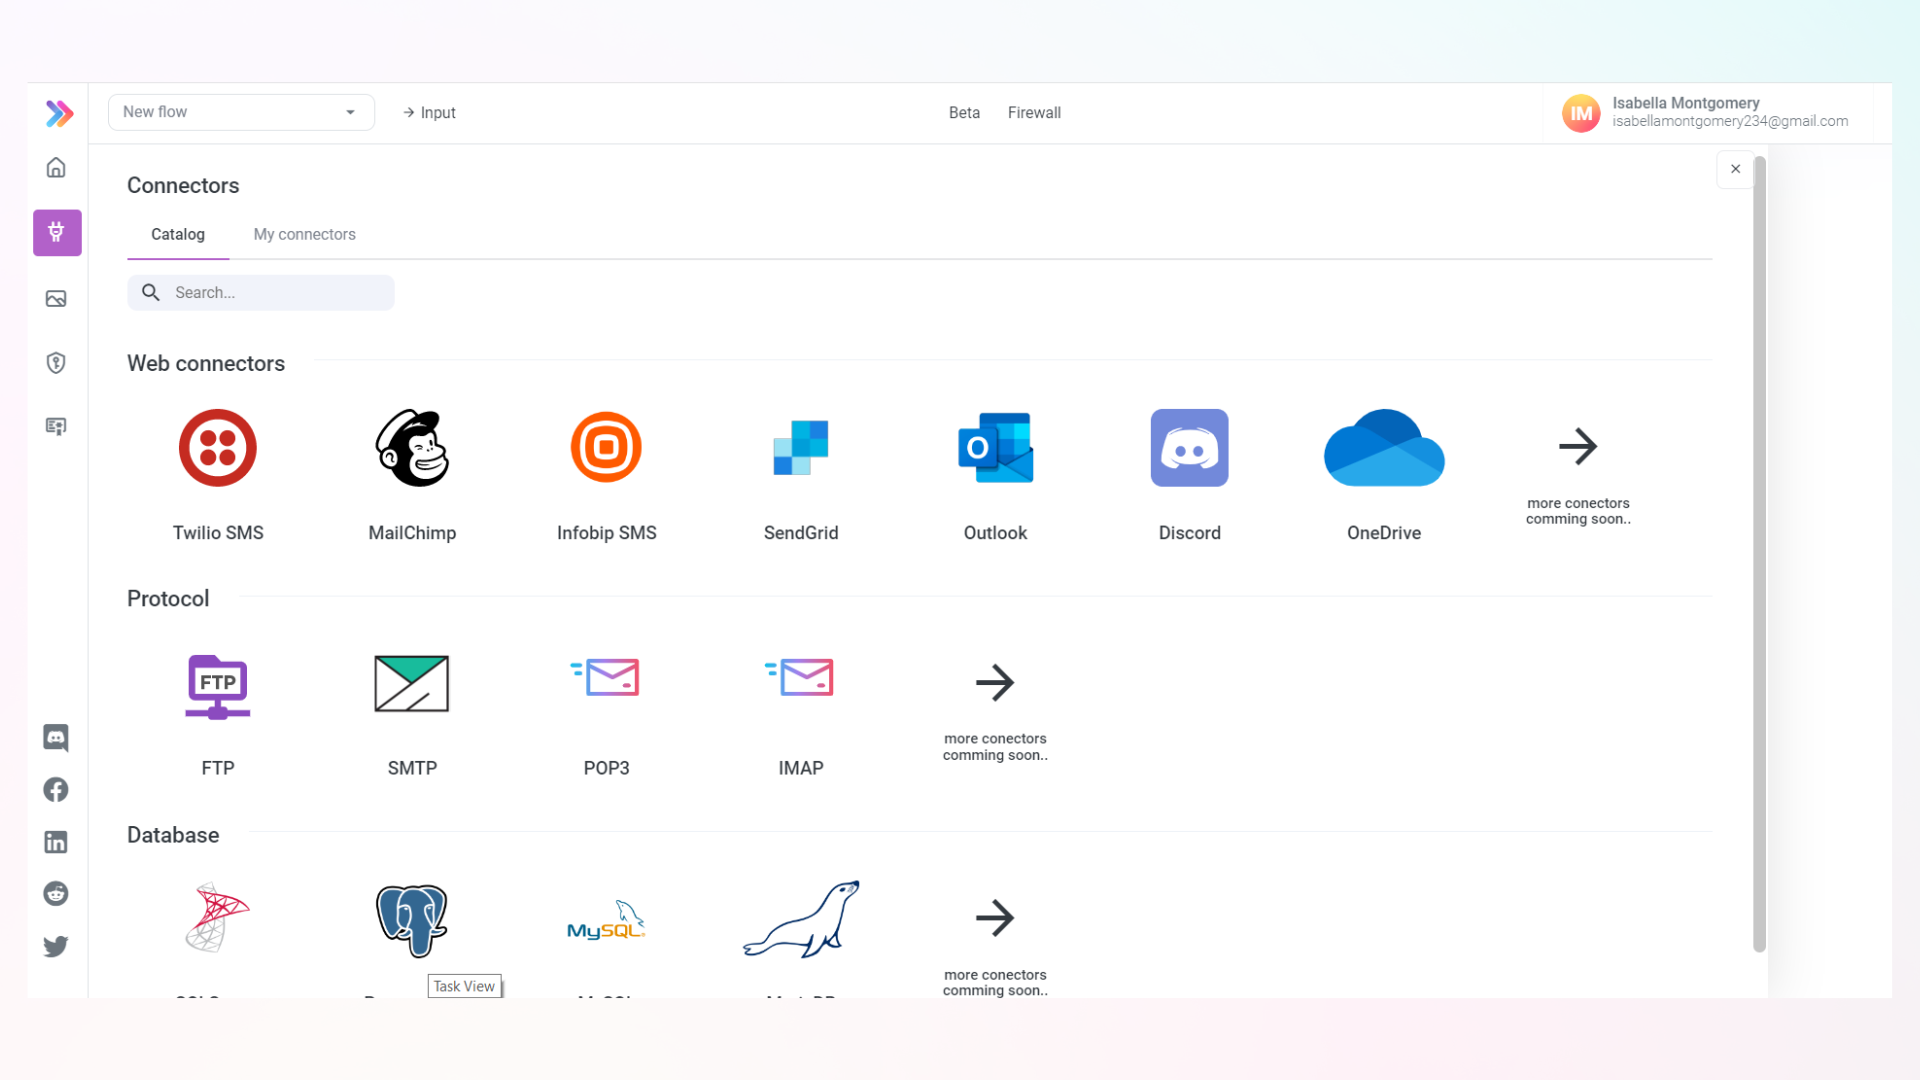1920x1080 pixels.
Task: Select the FTP protocol connector
Action: click(x=218, y=686)
